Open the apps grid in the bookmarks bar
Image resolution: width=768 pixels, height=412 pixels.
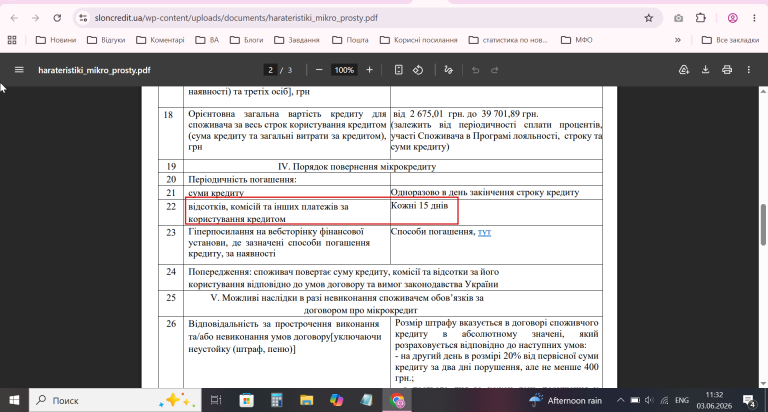pos(12,40)
